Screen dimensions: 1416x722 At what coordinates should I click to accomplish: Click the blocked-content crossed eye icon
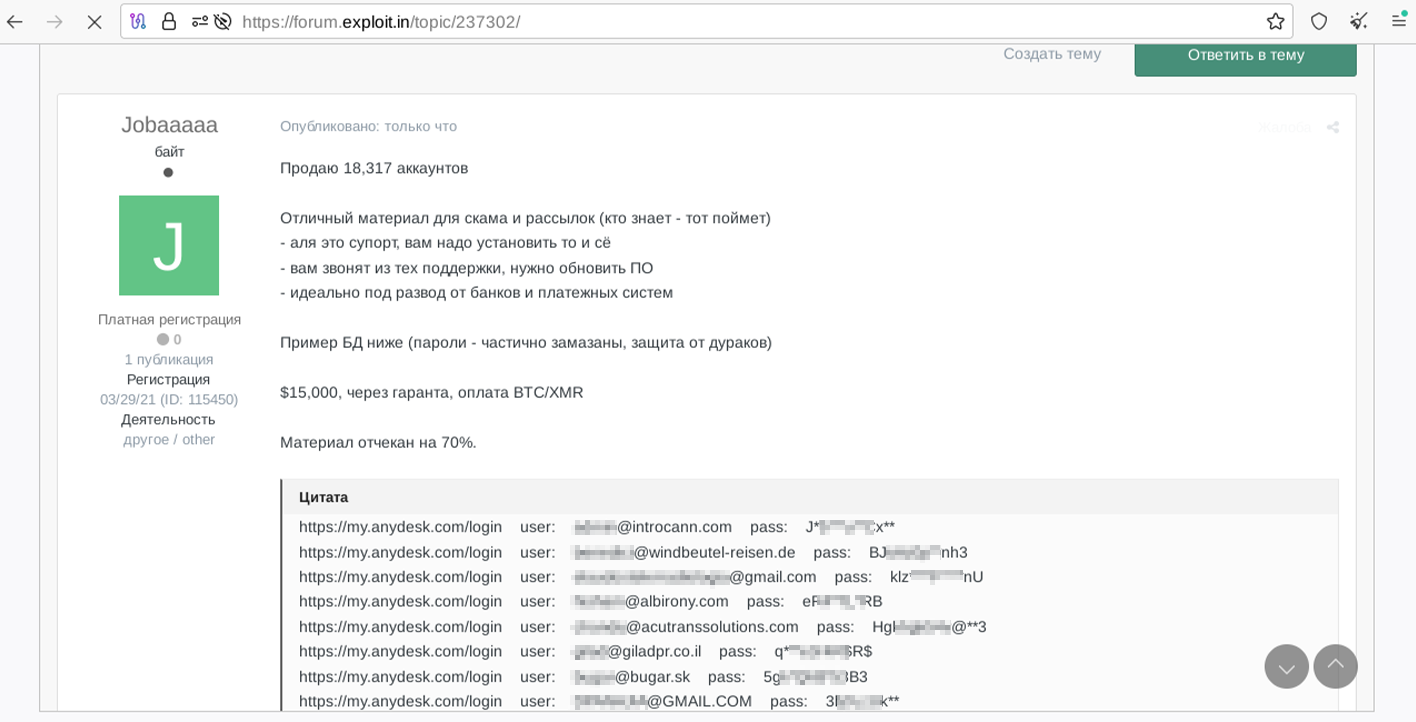221,20
